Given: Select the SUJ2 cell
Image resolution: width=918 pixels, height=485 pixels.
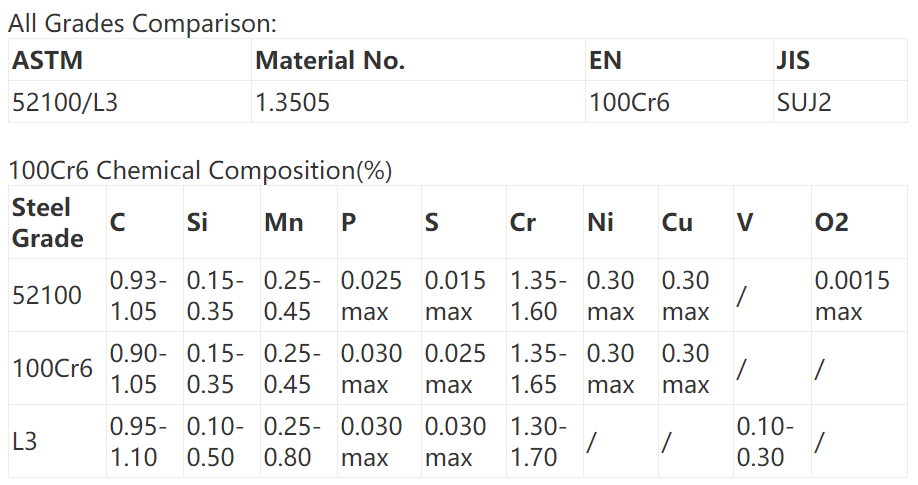Looking at the screenshot, I should click(804, 102).
